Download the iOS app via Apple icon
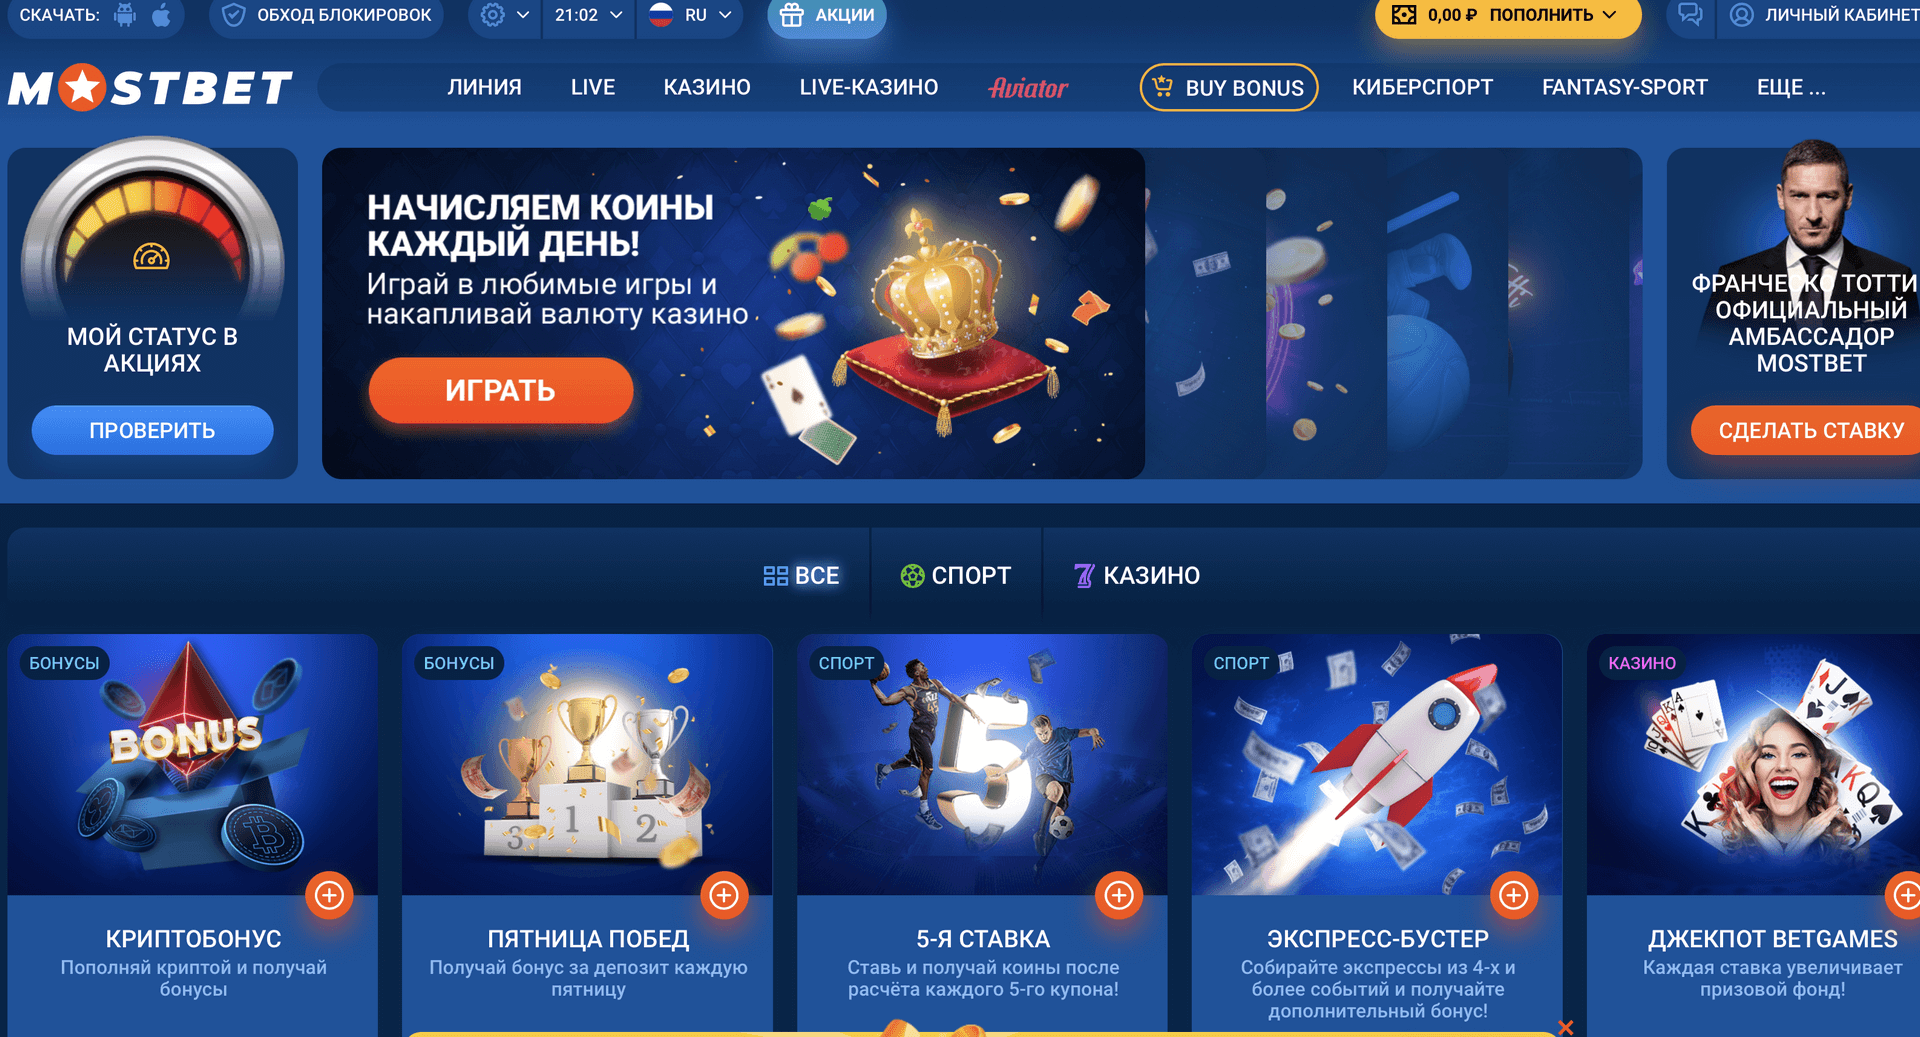1920x1037 pixels. tap(161, 15)
